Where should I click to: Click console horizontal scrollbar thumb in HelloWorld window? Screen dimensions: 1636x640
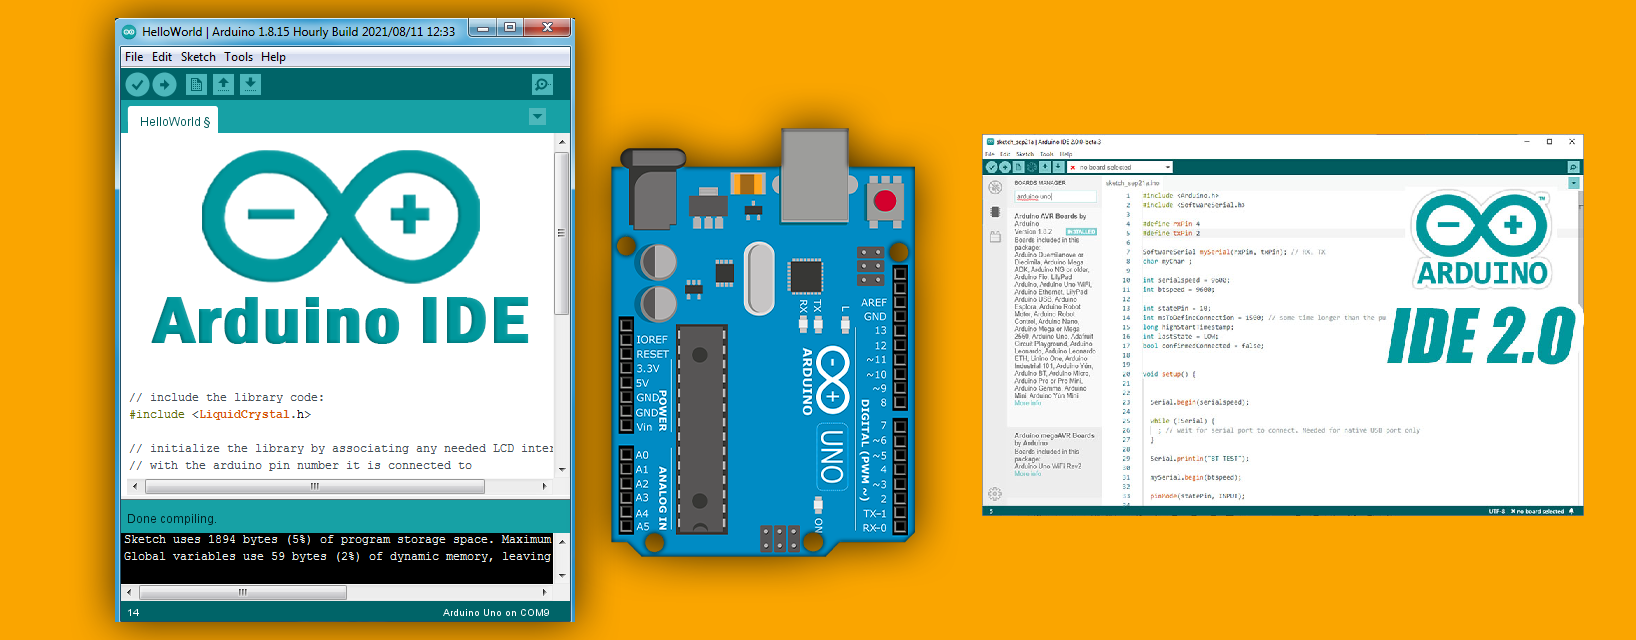point(243,592)
